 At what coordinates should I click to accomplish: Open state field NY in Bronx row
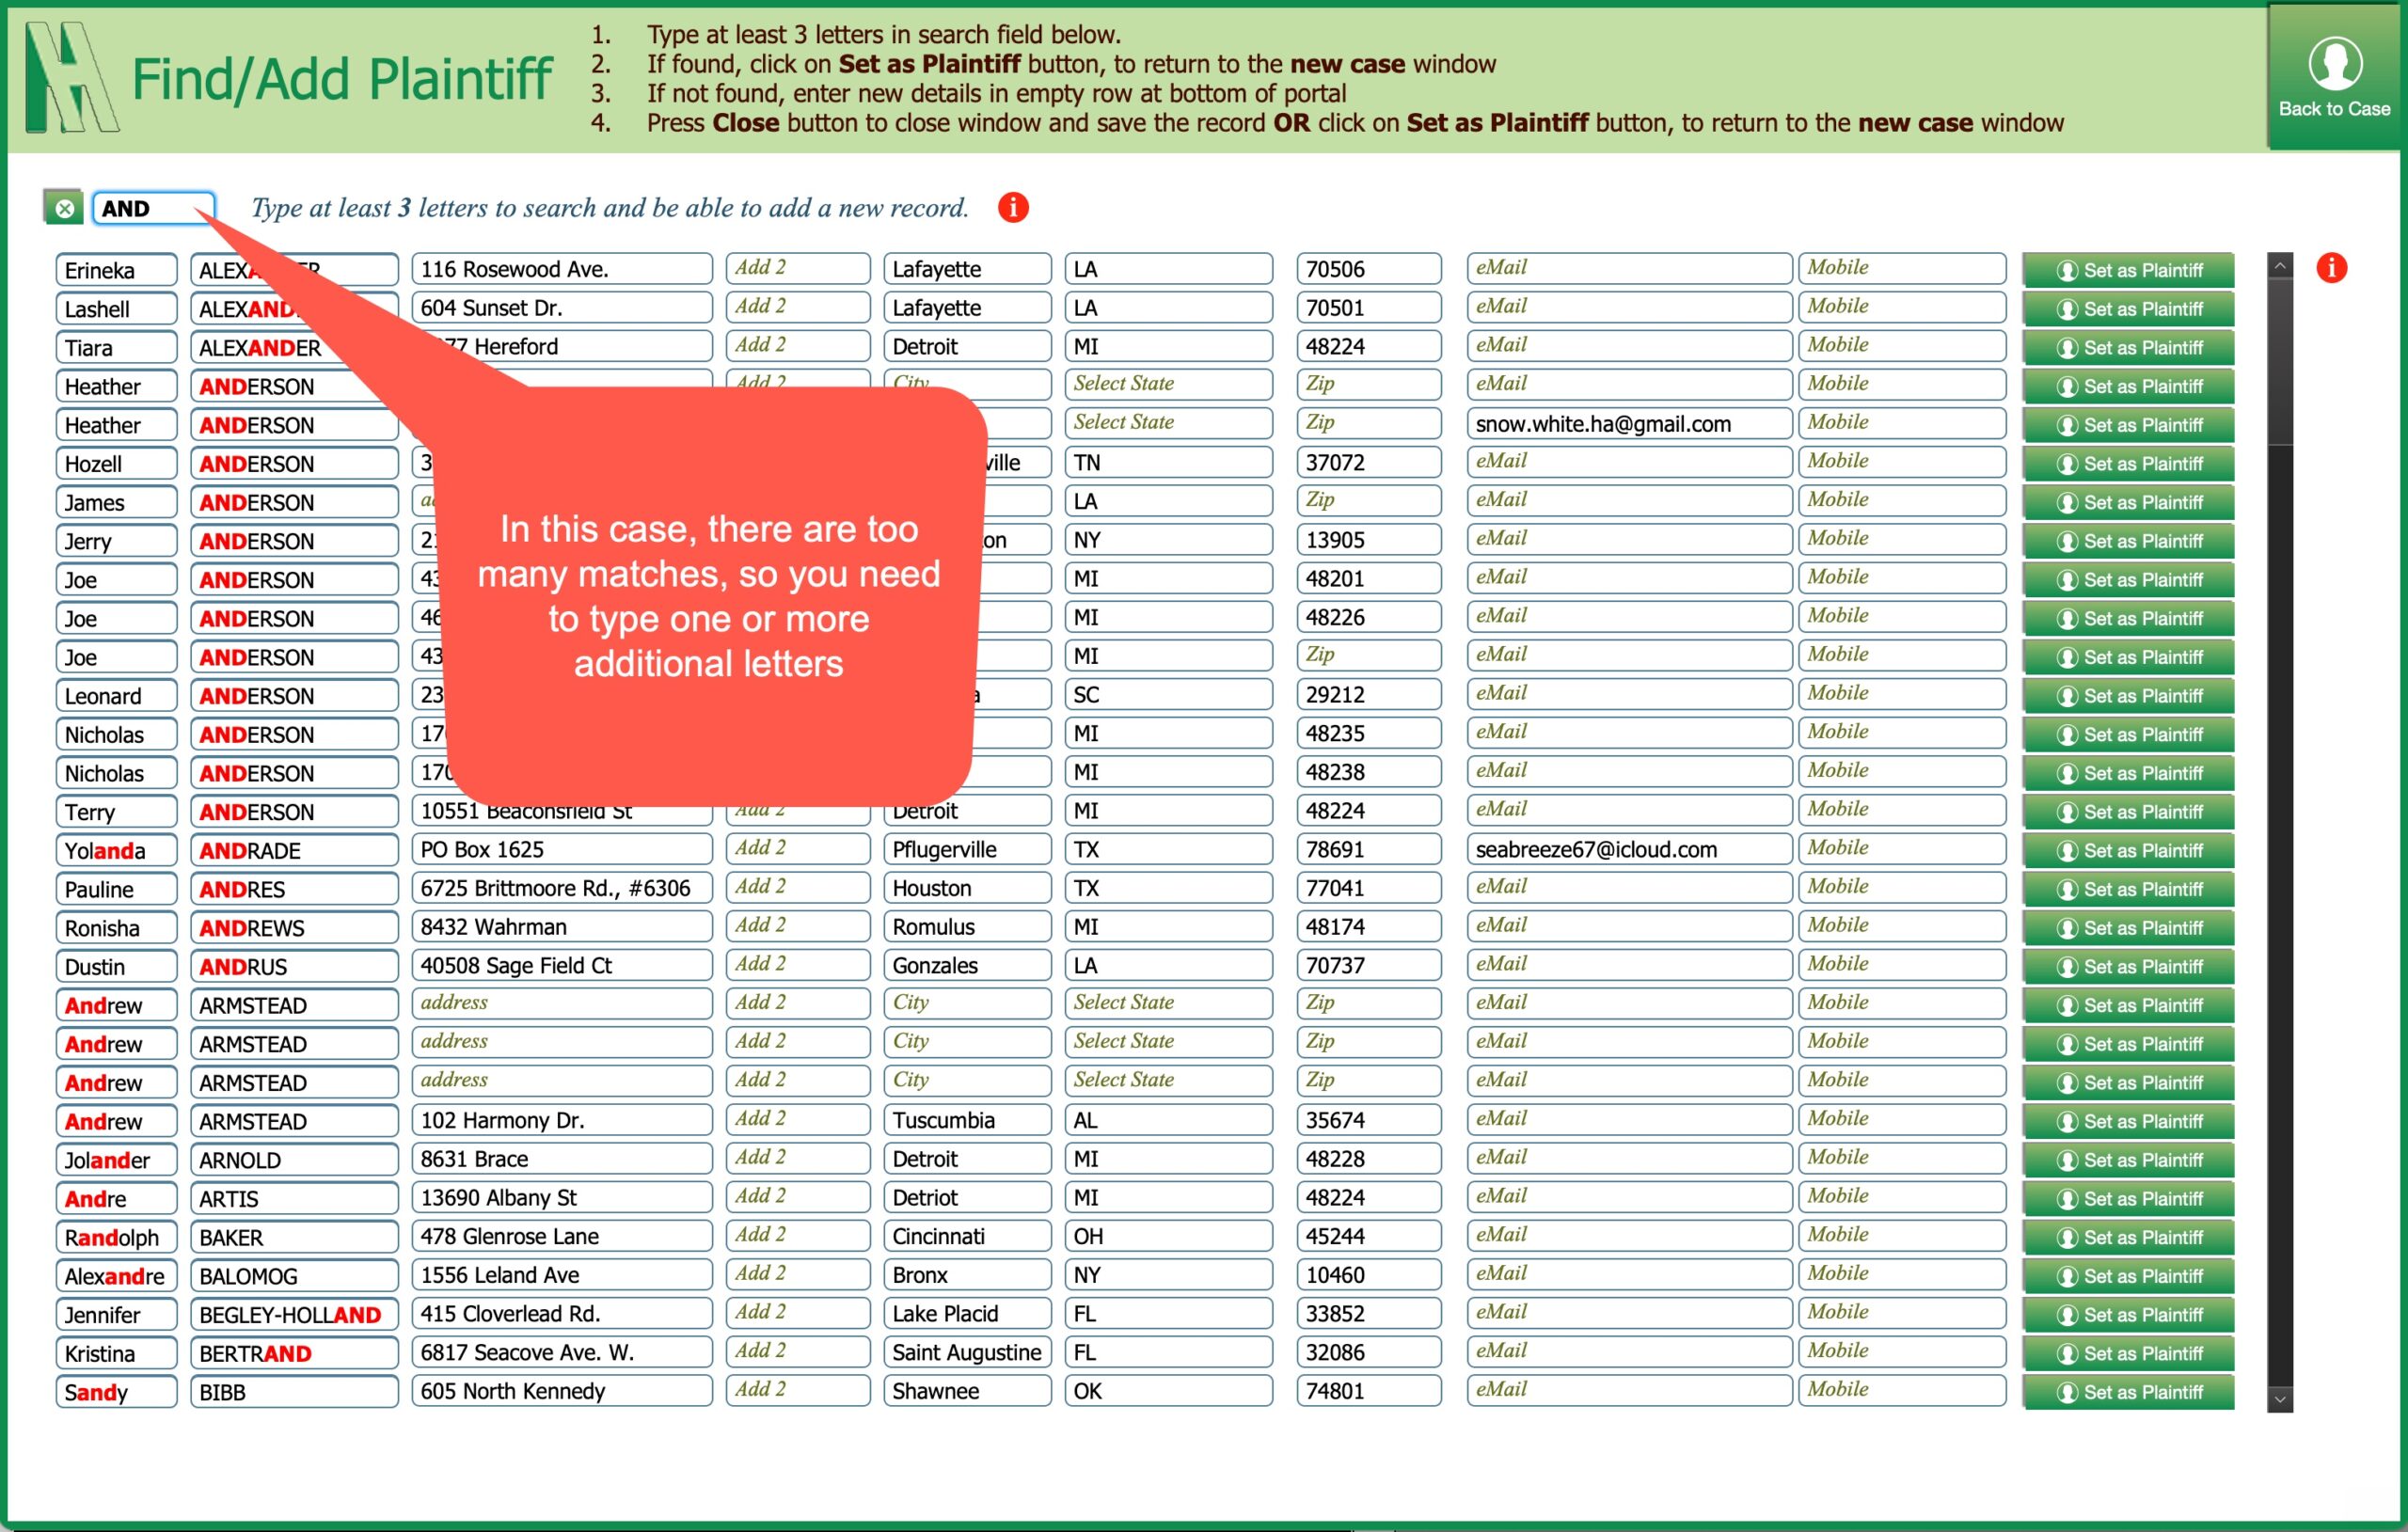click(x=1168, y=1275)
